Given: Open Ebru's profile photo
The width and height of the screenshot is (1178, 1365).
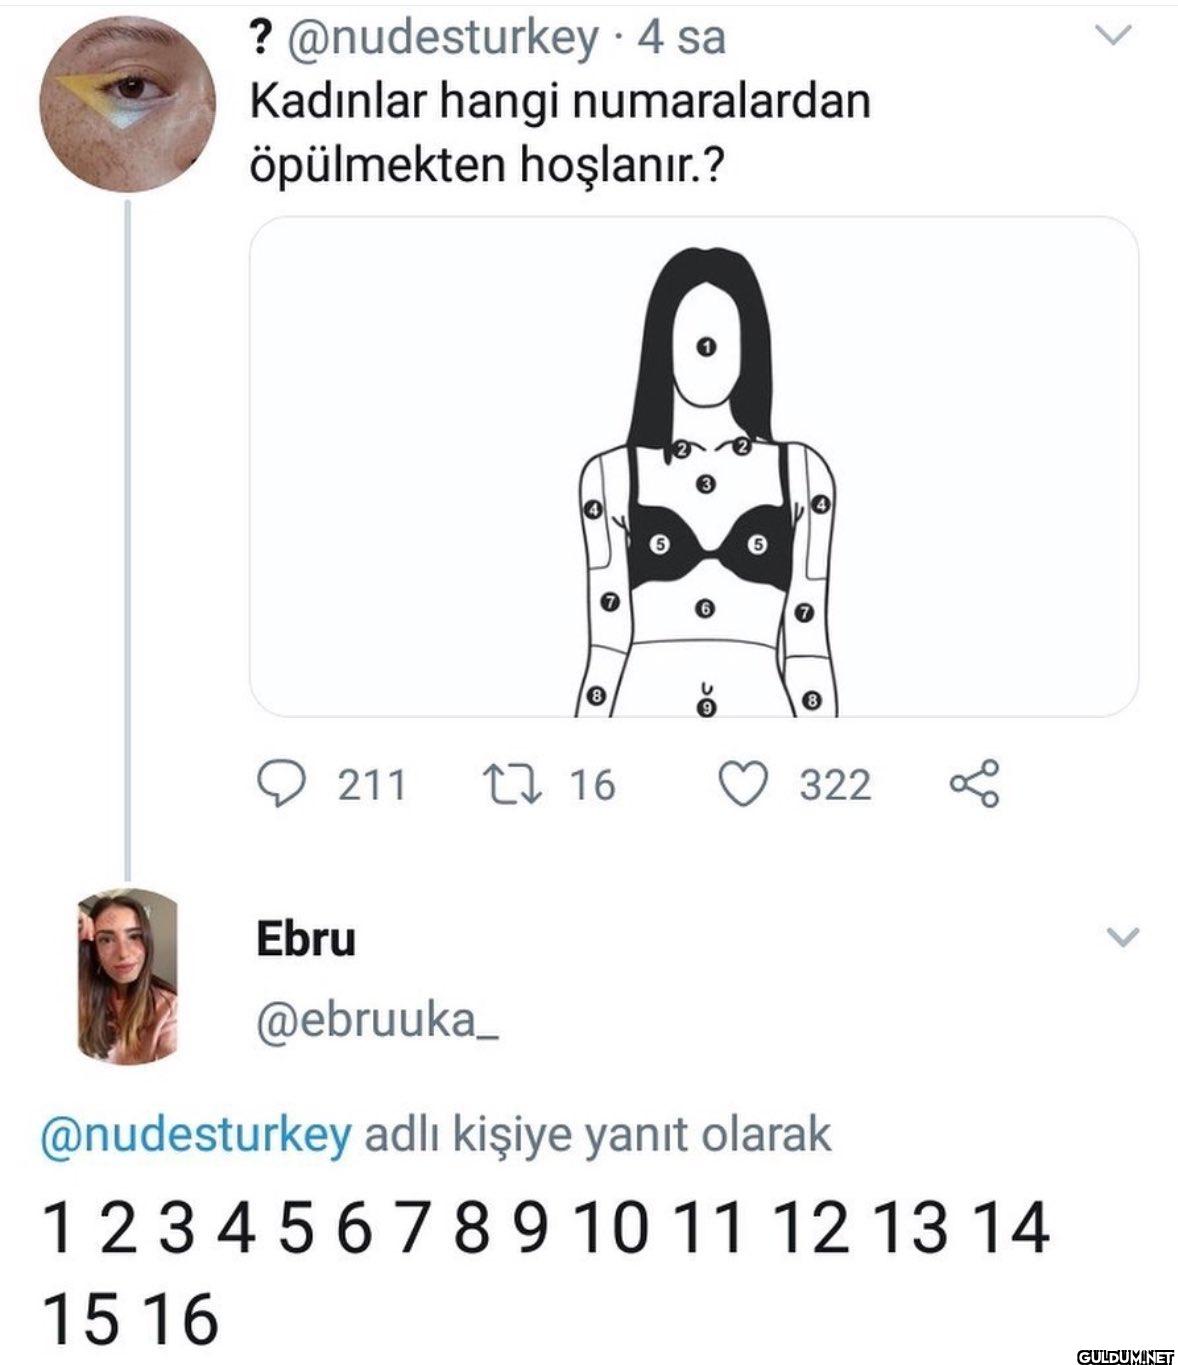Looking at the screenshot, I should (127, 976).
